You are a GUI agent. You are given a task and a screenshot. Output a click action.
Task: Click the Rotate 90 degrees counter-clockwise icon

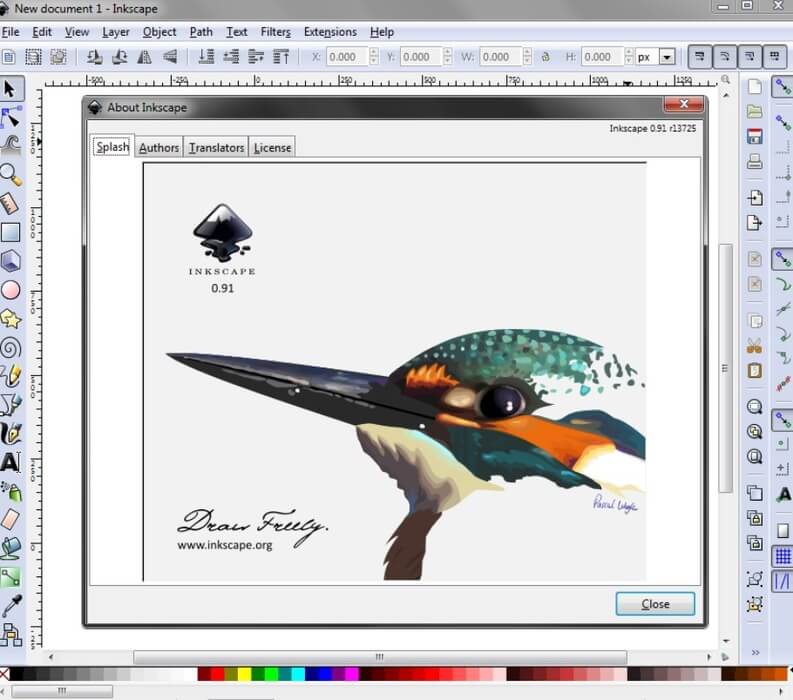[95, 57]
